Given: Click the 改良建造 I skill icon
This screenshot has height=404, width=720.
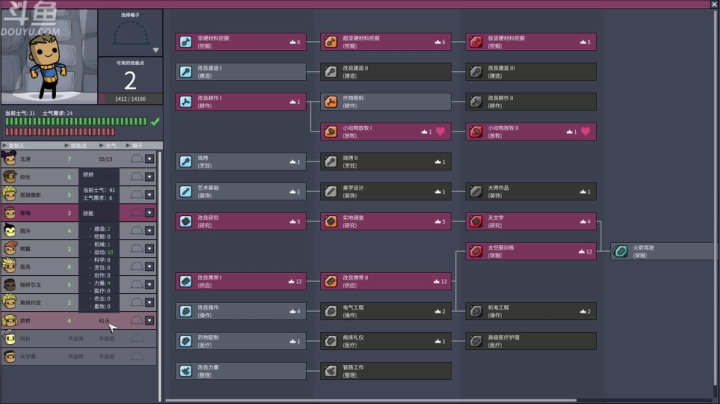Looking at the screenshot, I should click(187, 72).
